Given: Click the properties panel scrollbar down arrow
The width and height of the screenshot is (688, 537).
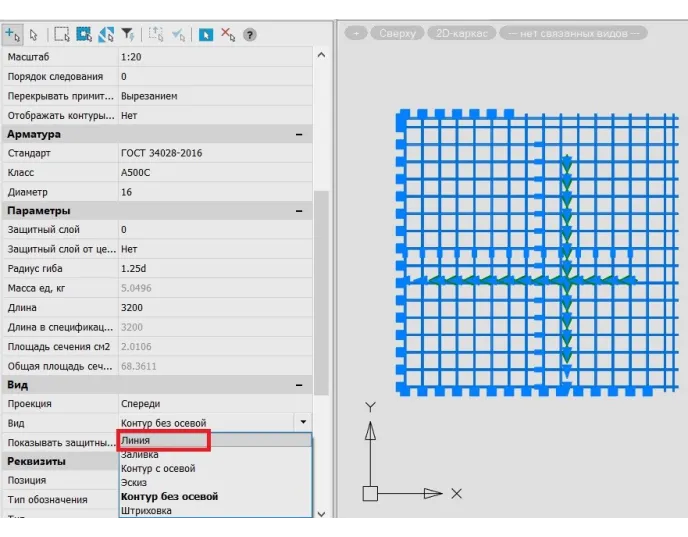Looking at the screenshot, I should click(321, 511).
